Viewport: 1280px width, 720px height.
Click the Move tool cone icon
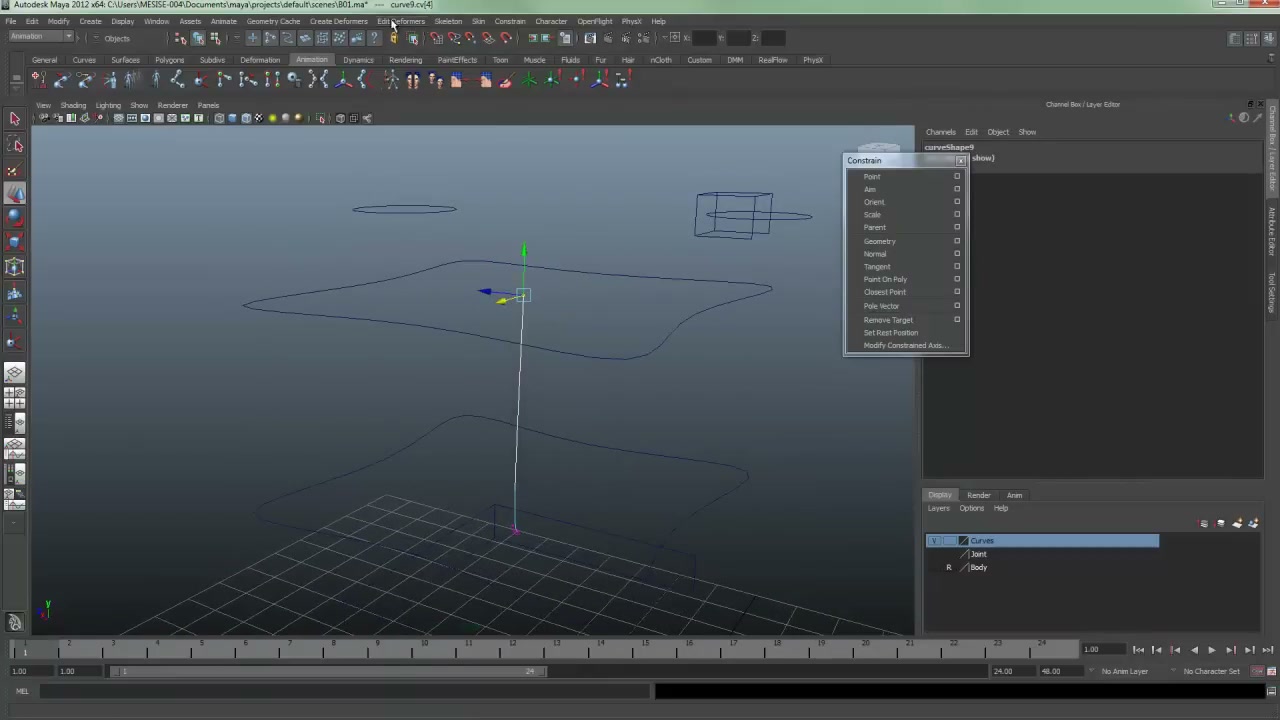(x=15, y=194)
